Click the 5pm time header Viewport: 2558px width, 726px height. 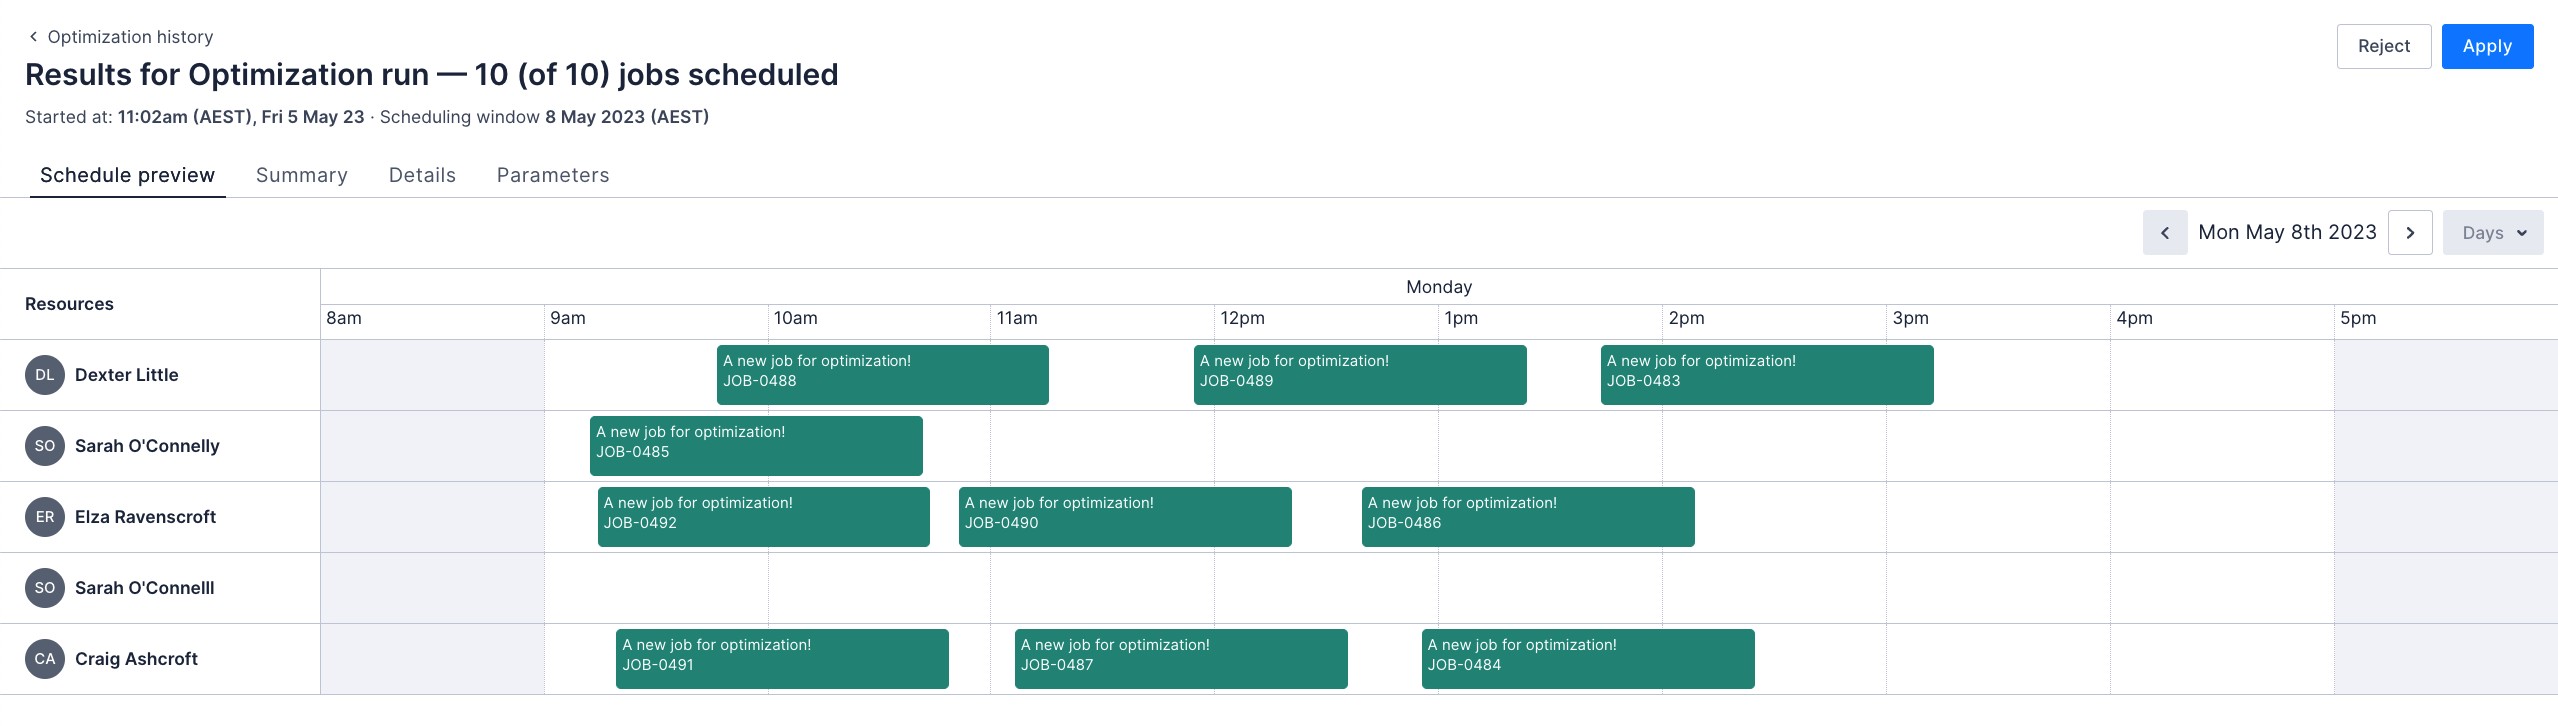pos(2358,318)
